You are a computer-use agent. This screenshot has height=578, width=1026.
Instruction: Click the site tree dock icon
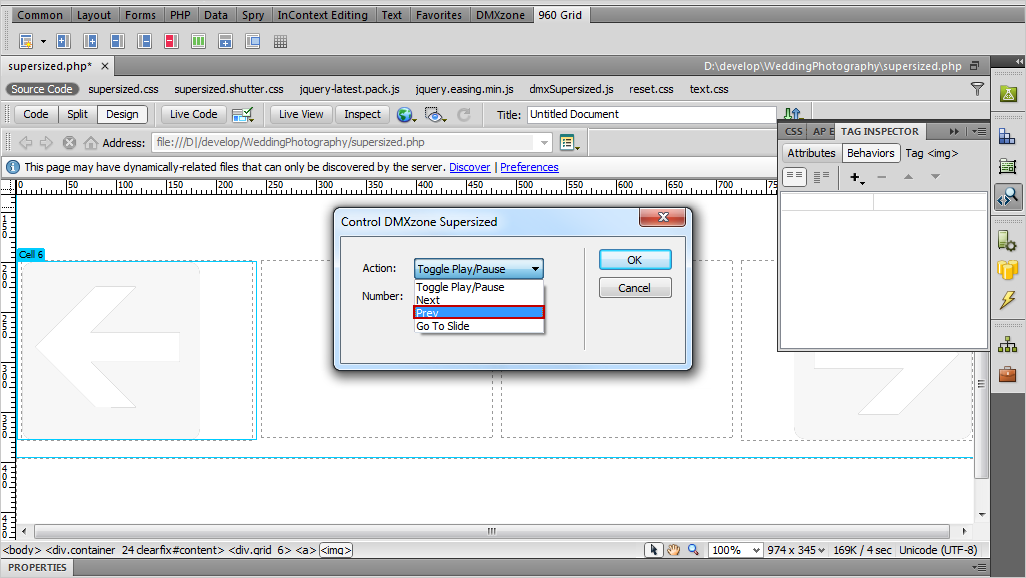[1008, 344]
